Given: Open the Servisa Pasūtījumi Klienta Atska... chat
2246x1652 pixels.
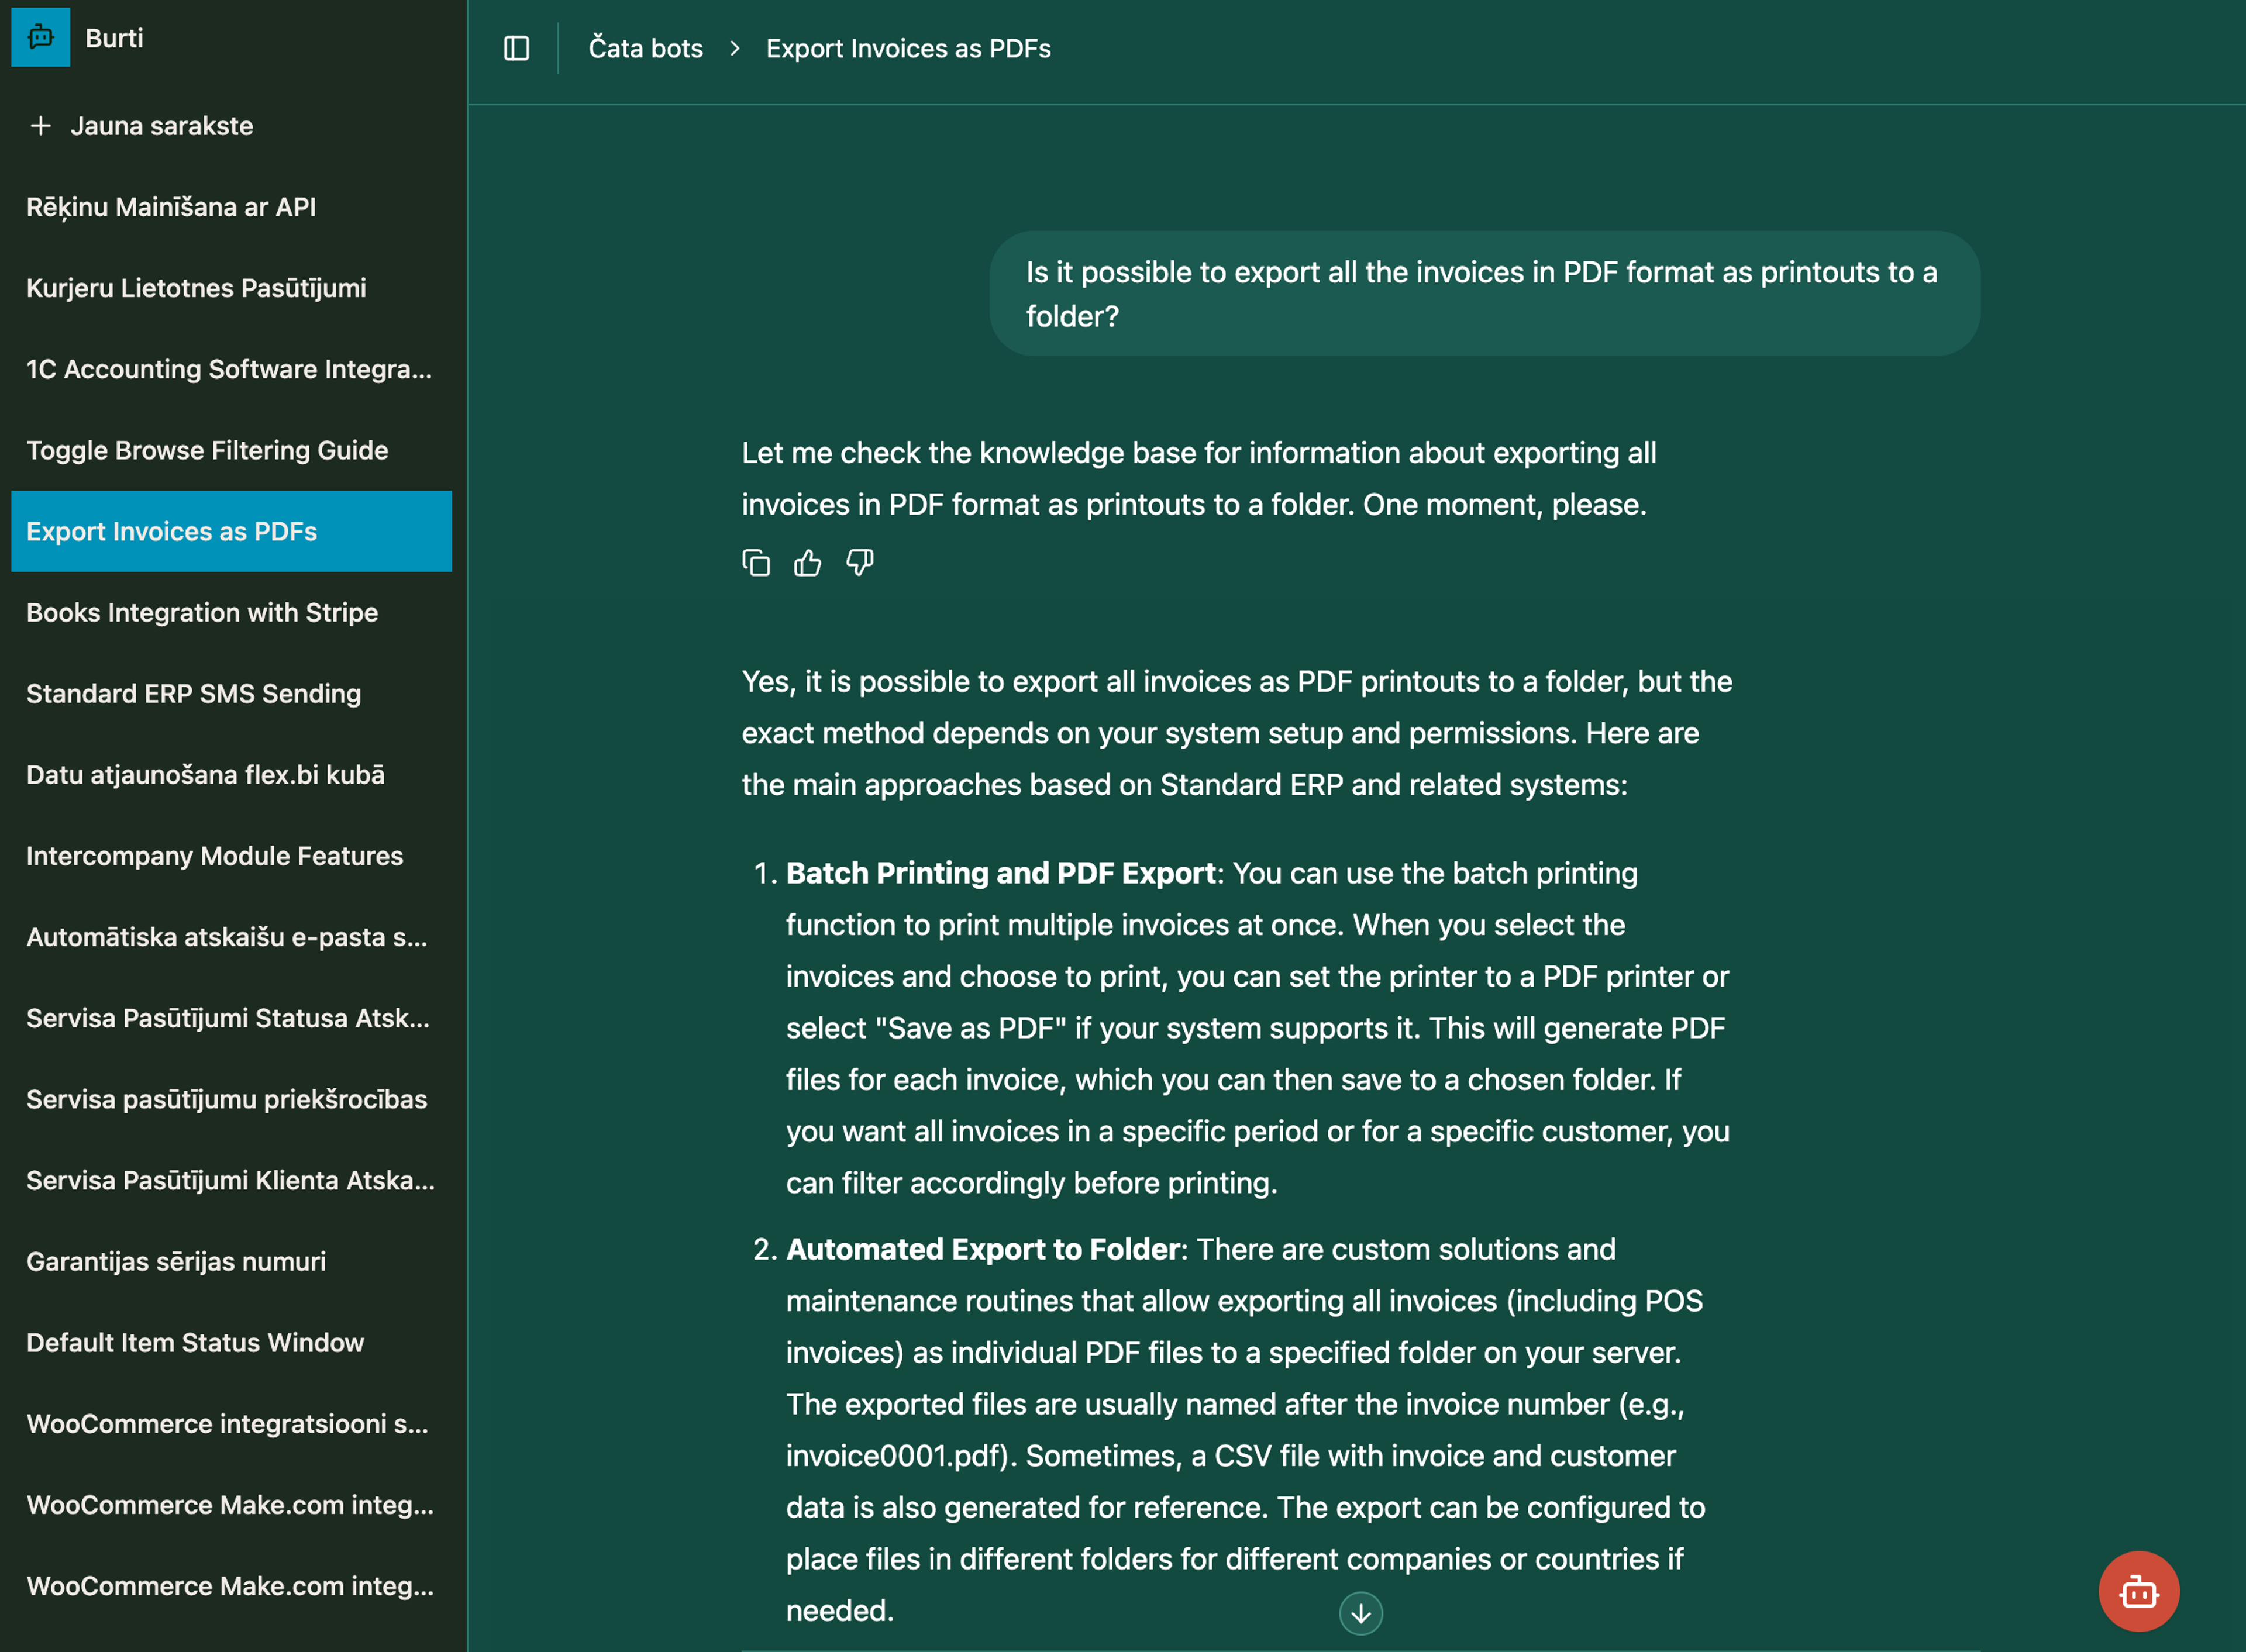Looking at the screenshot, I should [231, 1180].
